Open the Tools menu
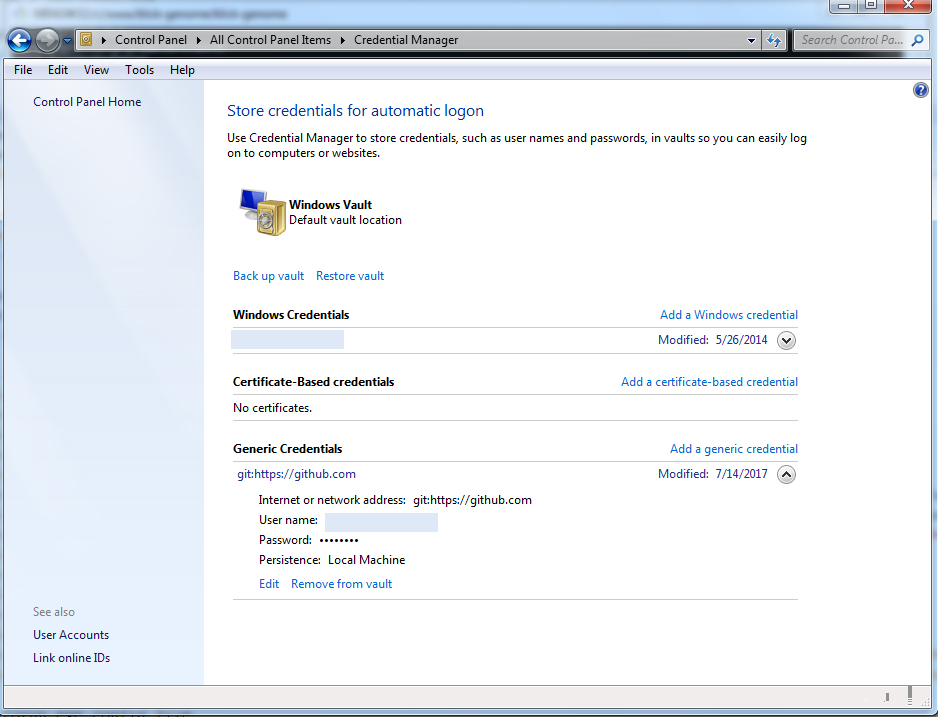 (x=139, y=70)
